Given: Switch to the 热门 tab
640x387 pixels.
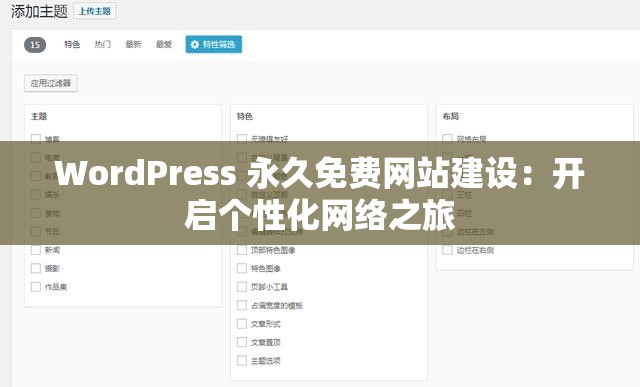Looking at the screenshot, I should tap(102, 44).
